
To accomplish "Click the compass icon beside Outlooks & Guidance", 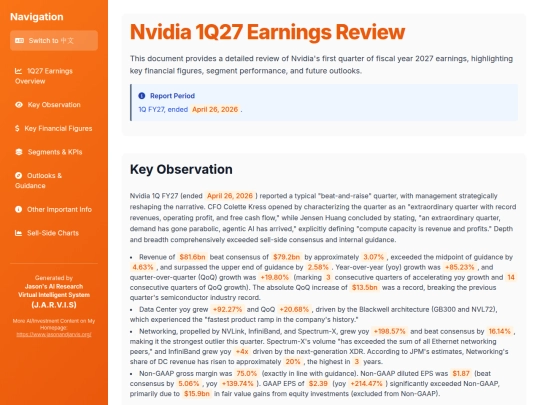I will click(x=19, y=176).
